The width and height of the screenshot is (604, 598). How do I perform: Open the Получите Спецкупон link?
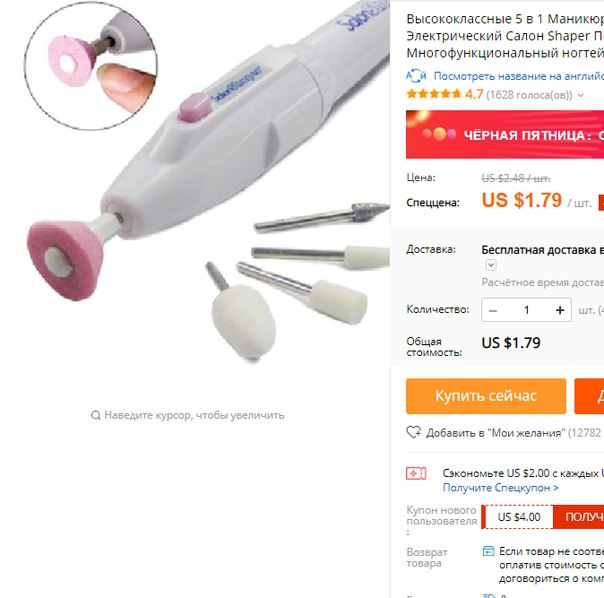pyautogui.click(x=500, y=488)
